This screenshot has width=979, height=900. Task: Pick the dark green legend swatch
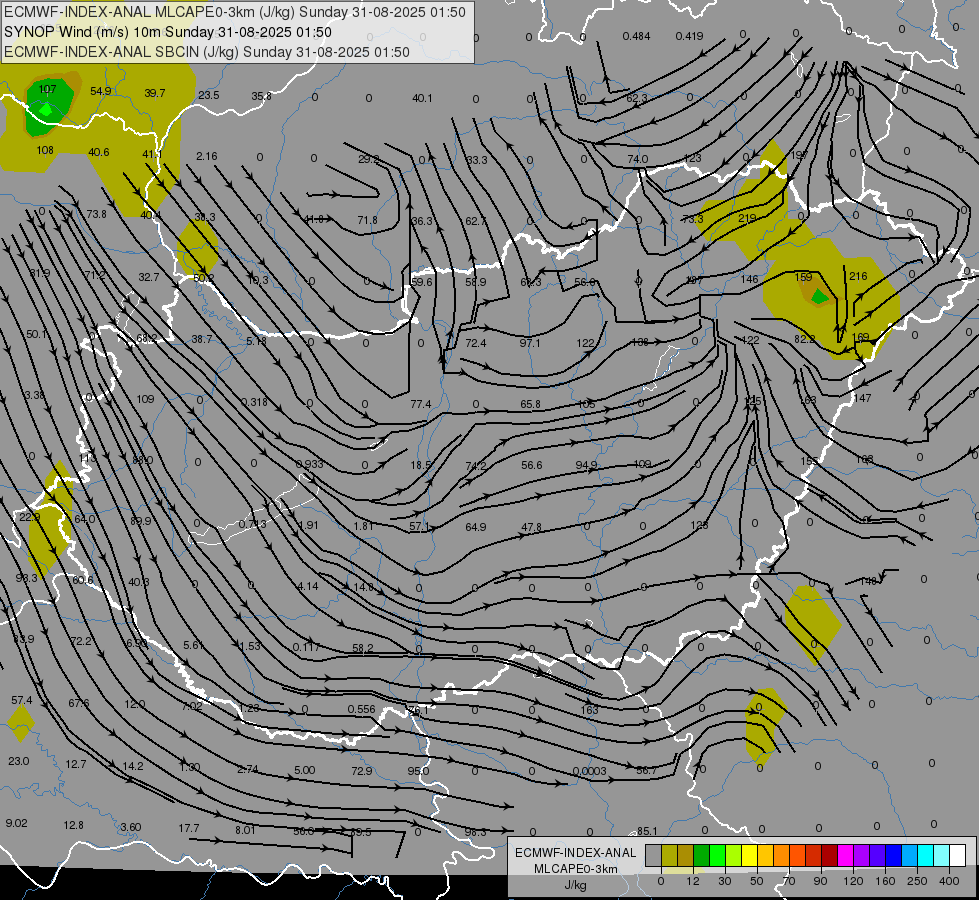point(701,856)
